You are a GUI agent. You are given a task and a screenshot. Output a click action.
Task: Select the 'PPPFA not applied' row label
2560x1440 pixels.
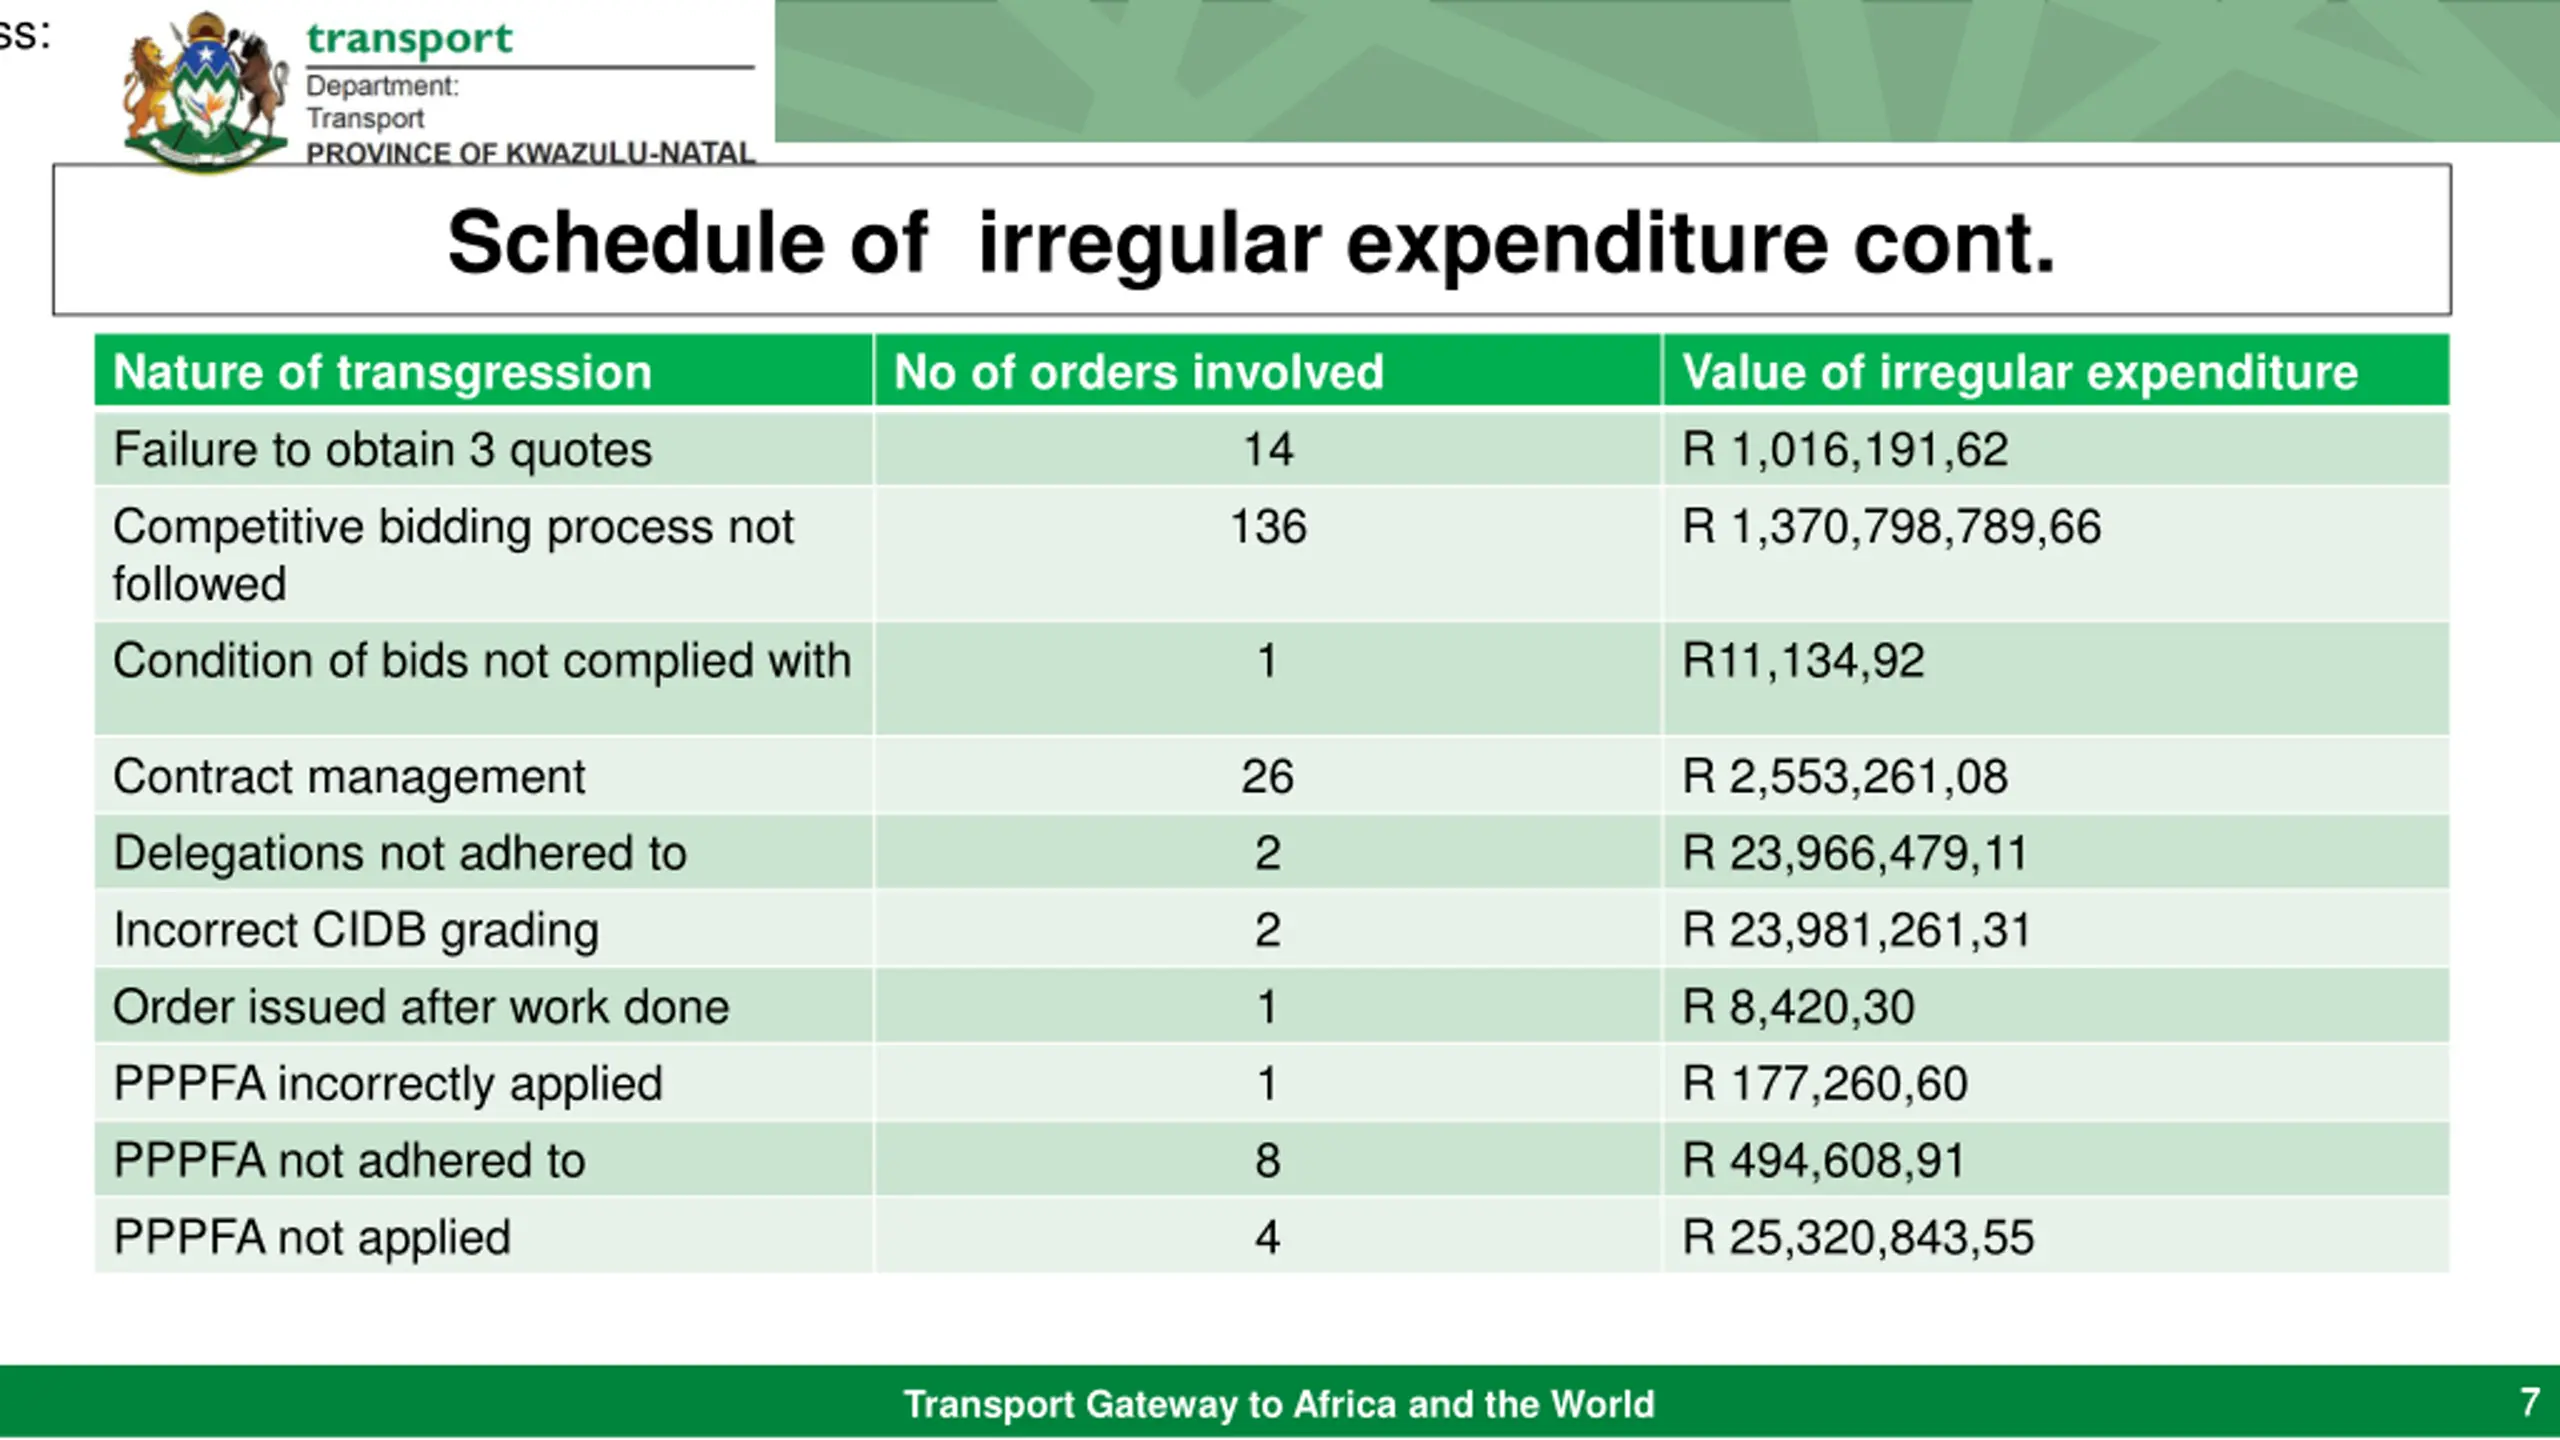(312, 1237)
